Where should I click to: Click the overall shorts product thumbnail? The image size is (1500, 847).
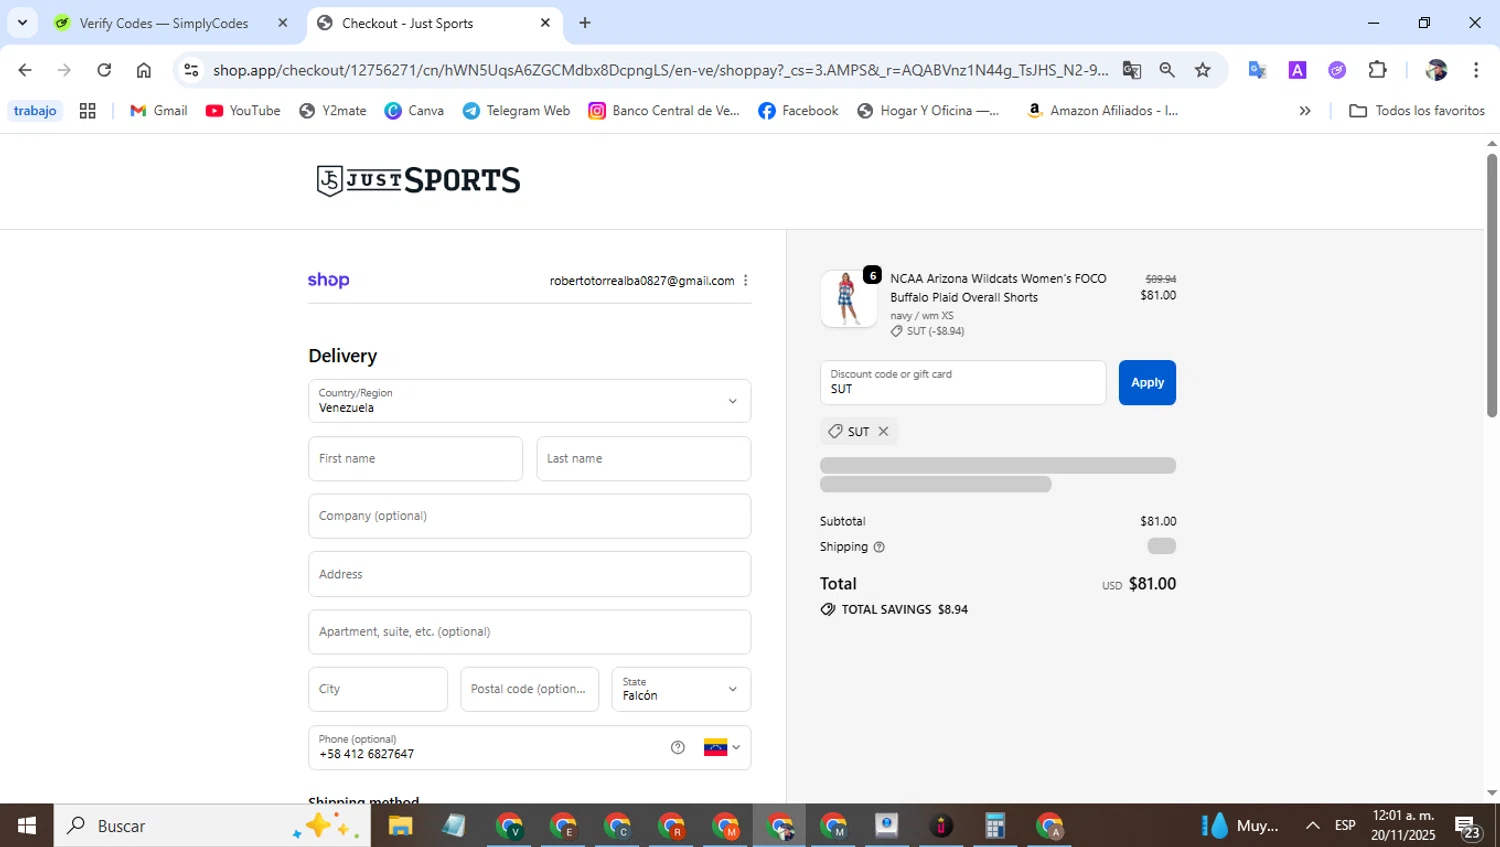click(849, 299)
